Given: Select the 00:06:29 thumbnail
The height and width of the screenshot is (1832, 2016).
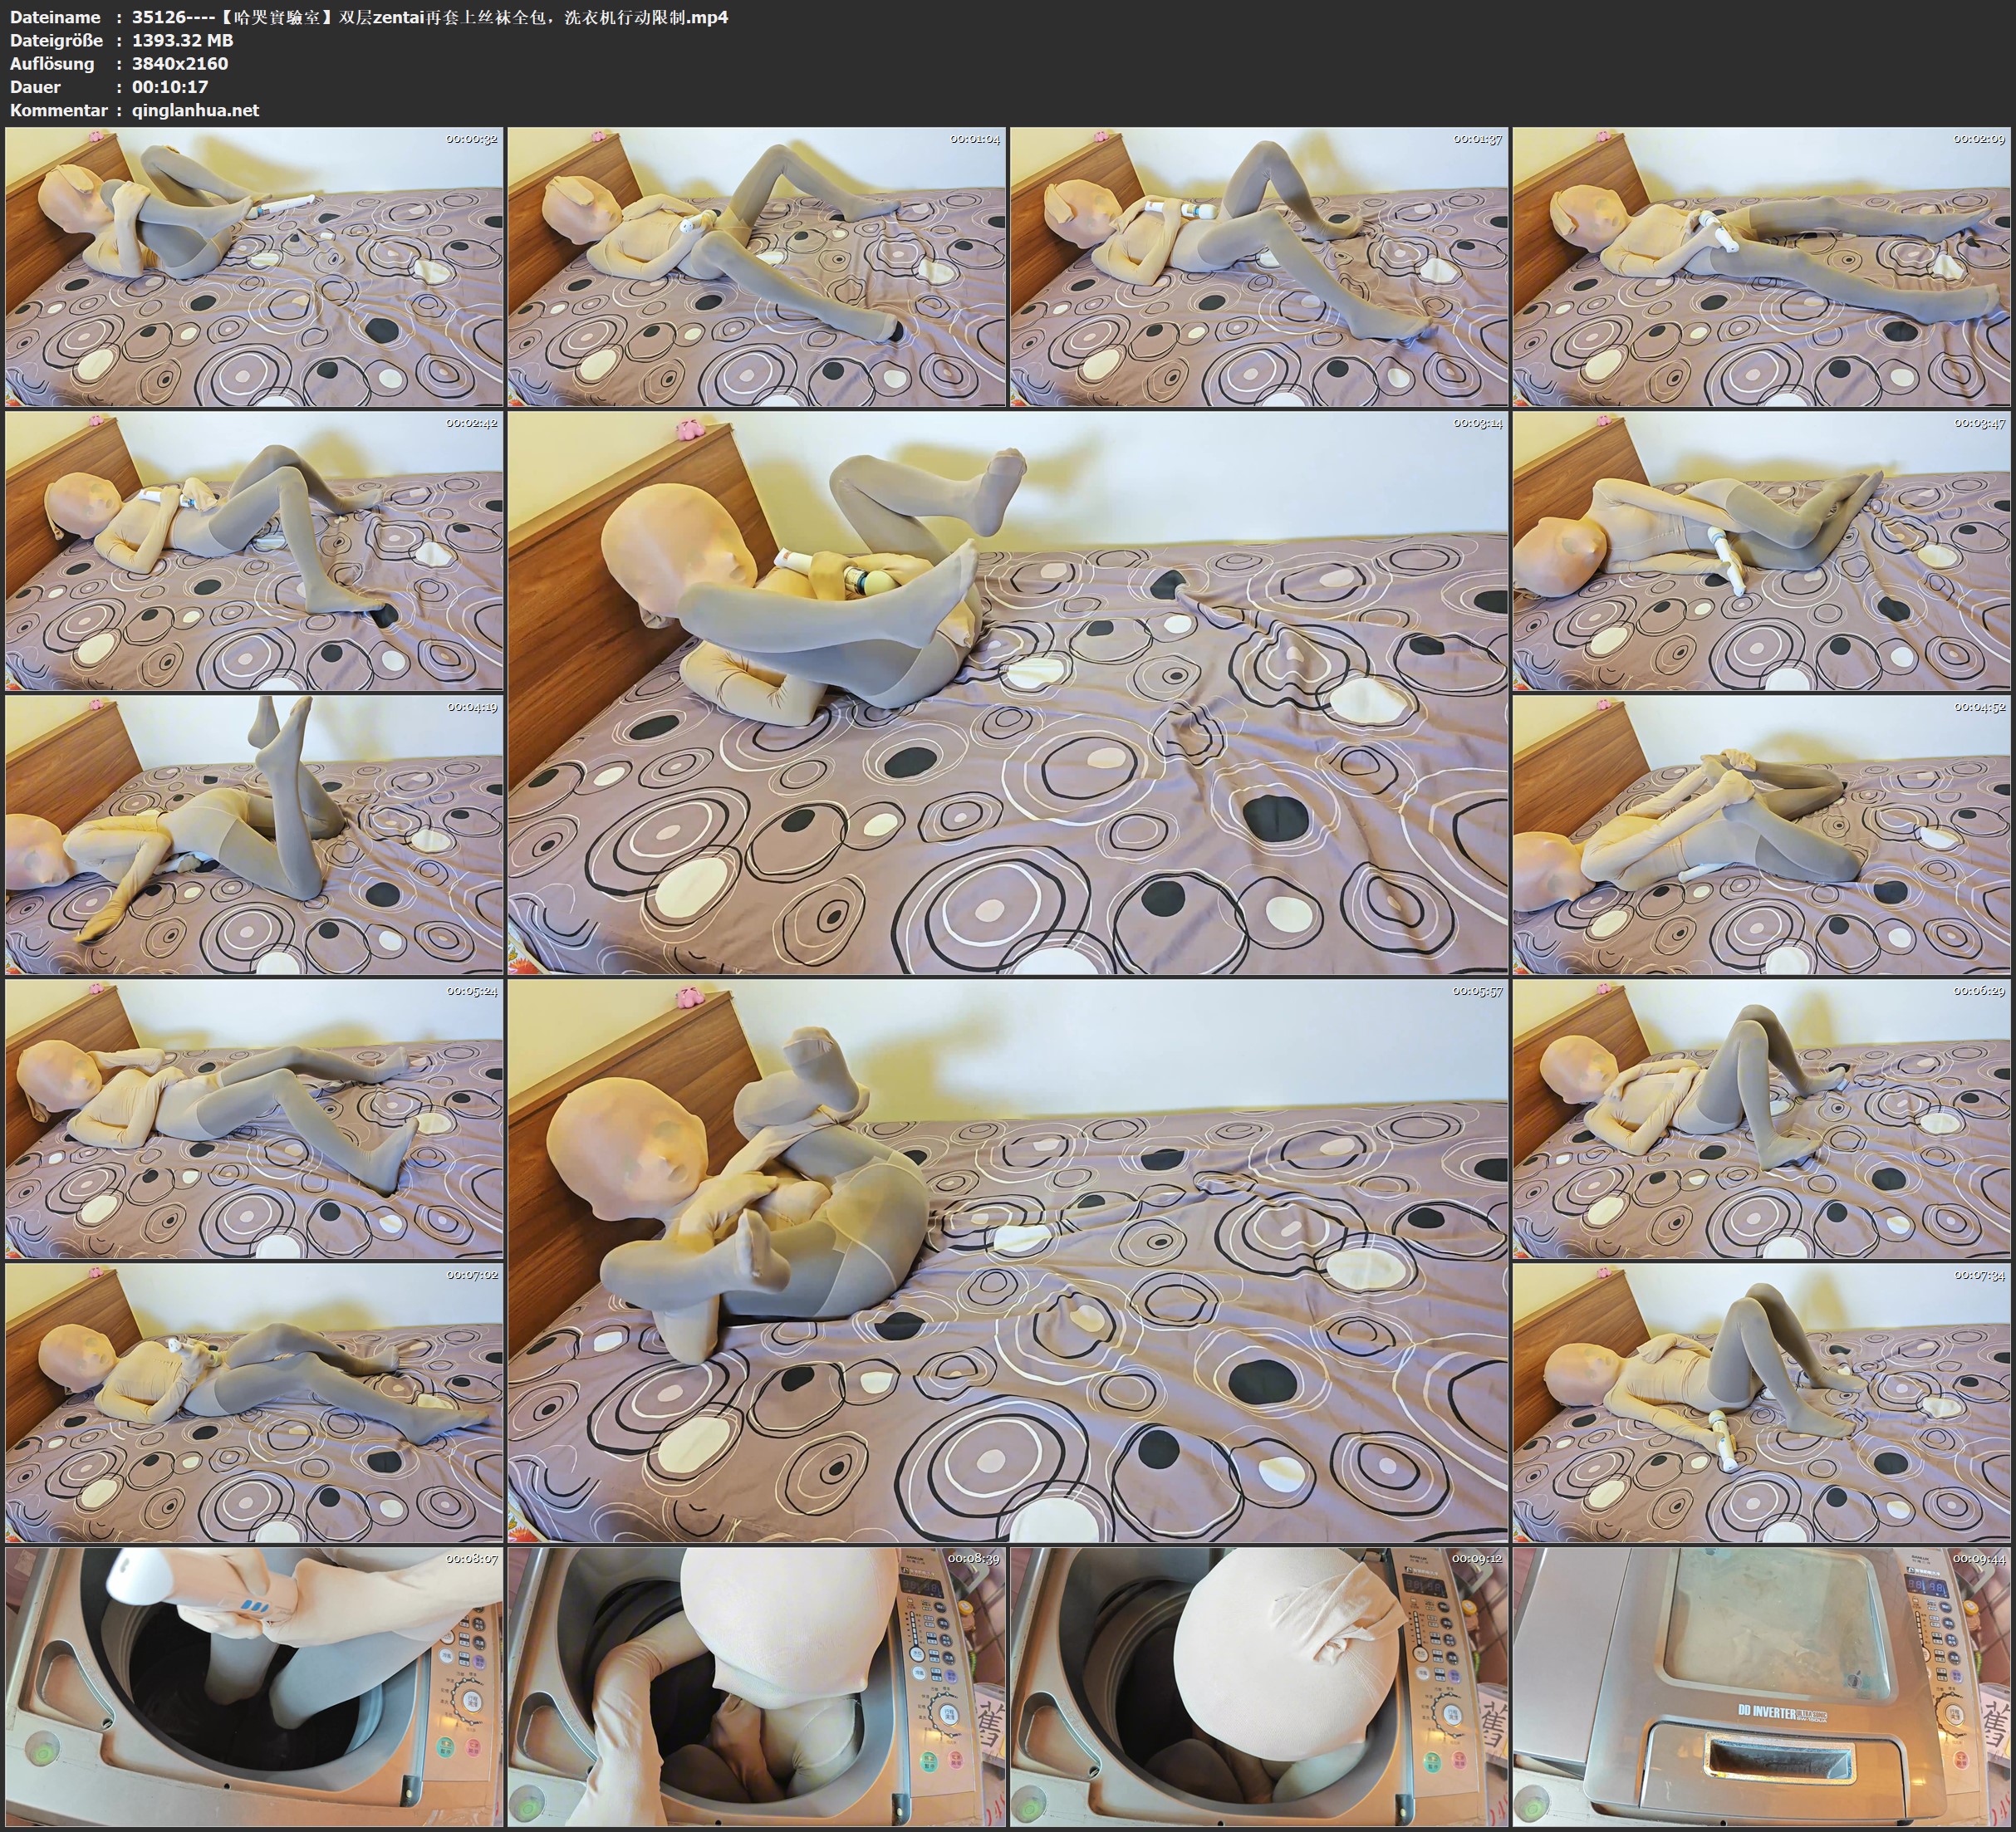Looking at the screenshot, I should pyautogui.click(x=1761, y=1118).
